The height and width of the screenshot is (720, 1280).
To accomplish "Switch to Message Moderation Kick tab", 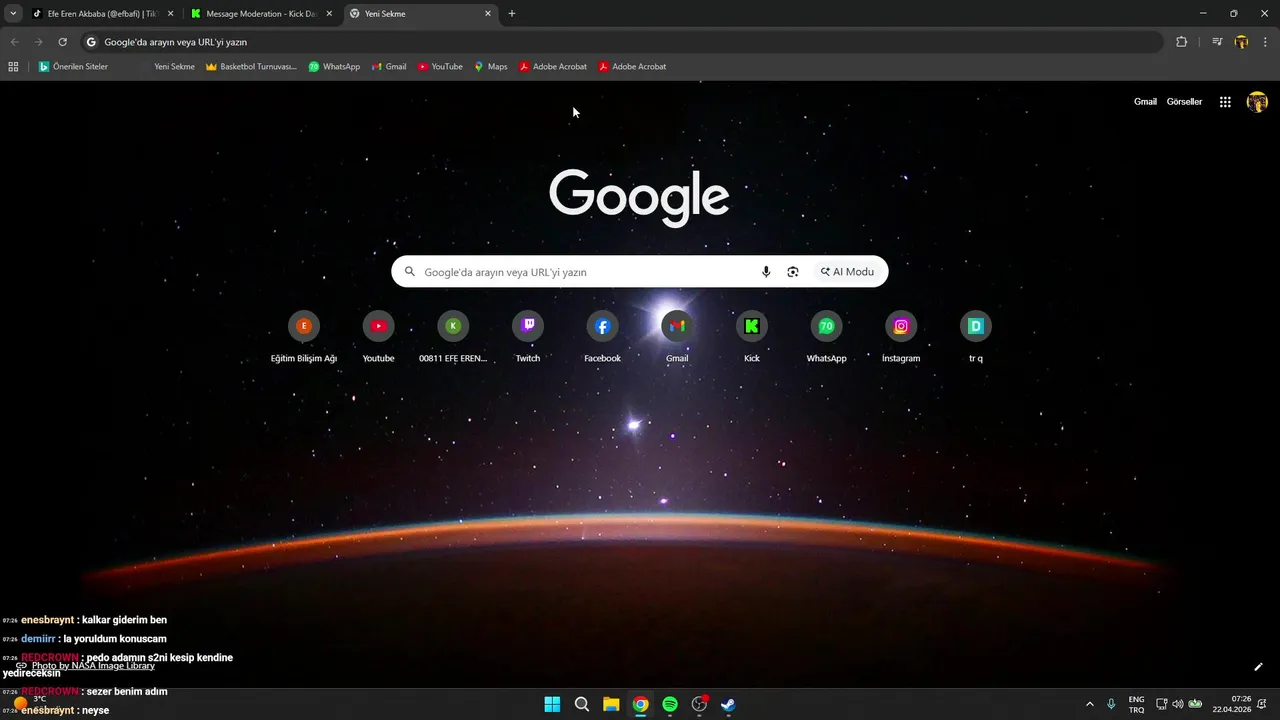I will click(262, 14).
